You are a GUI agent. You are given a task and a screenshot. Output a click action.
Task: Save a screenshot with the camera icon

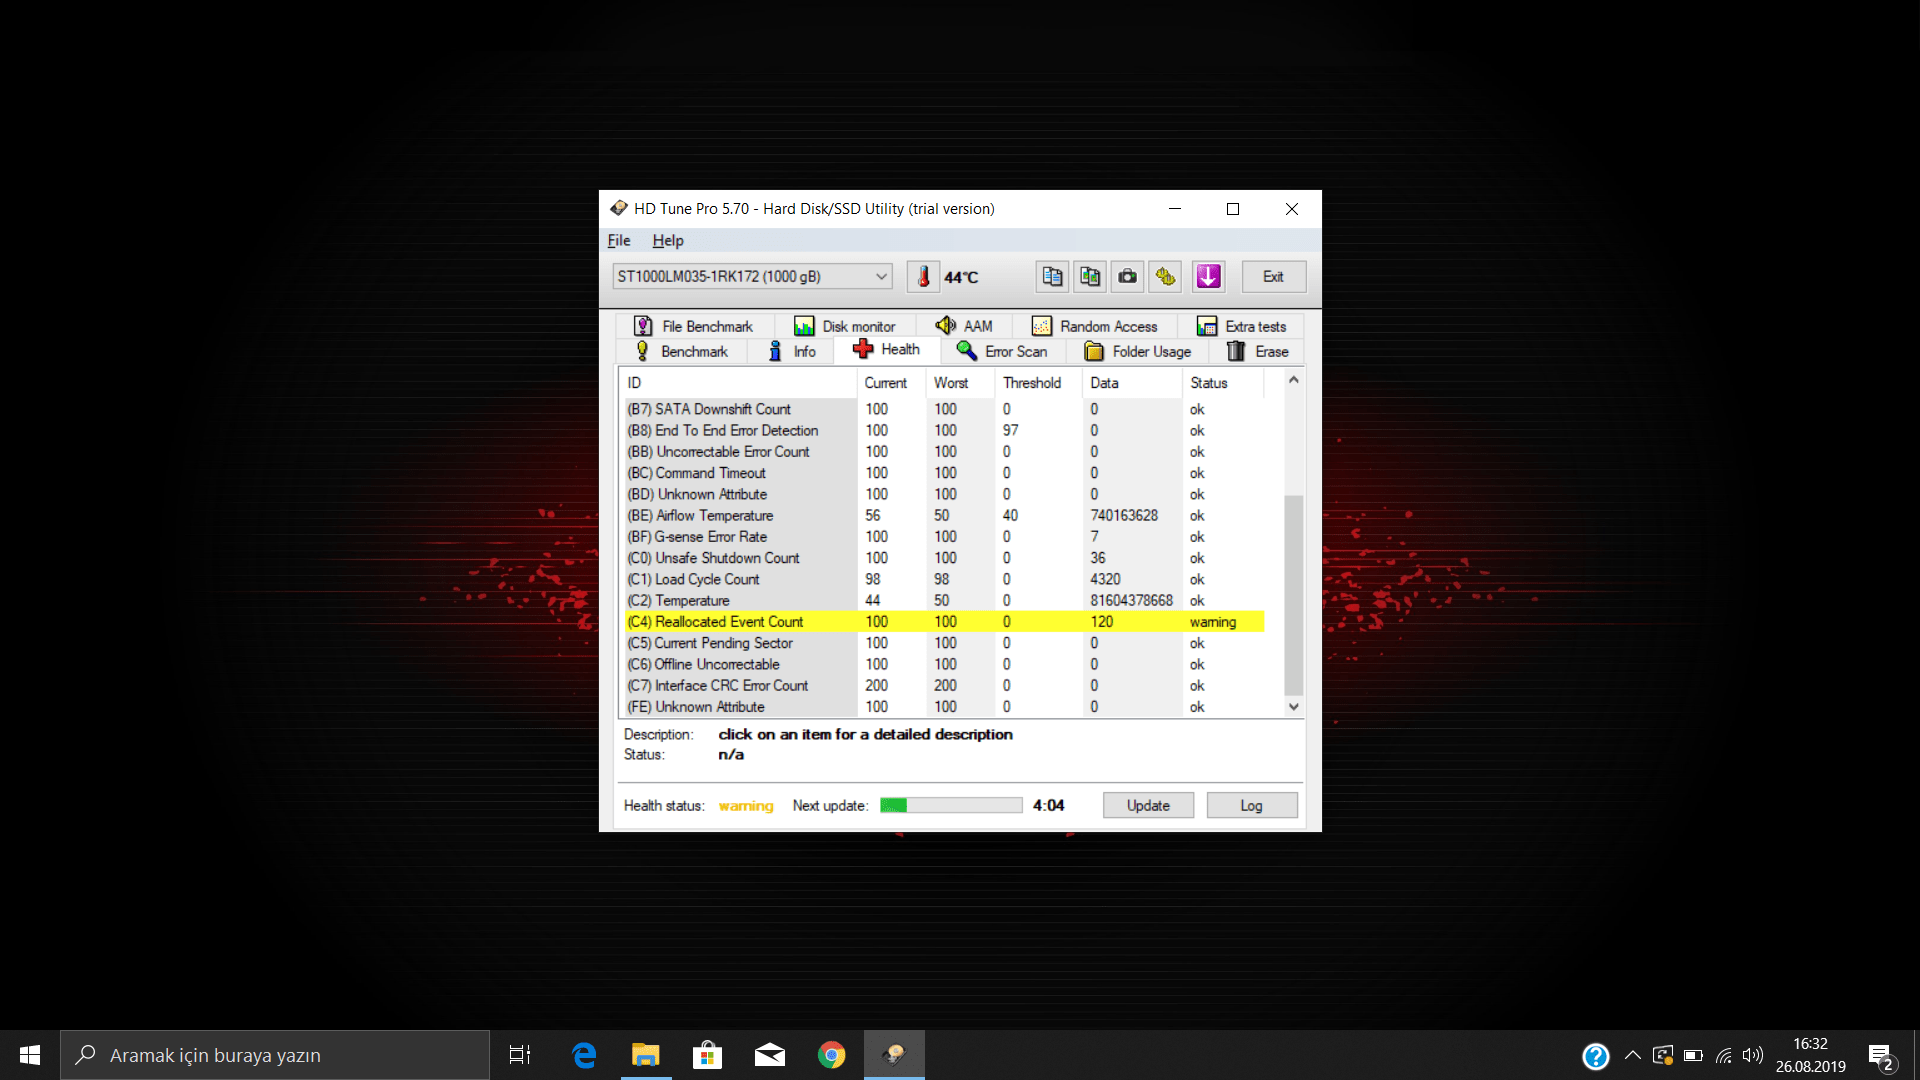[1126, 276]
